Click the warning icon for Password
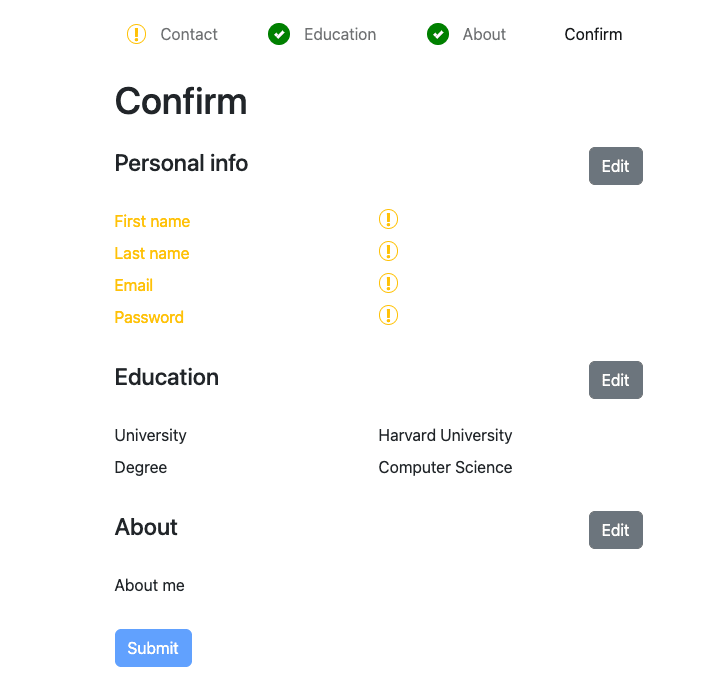Screen dimensions: 727x700 pos(389,315)
